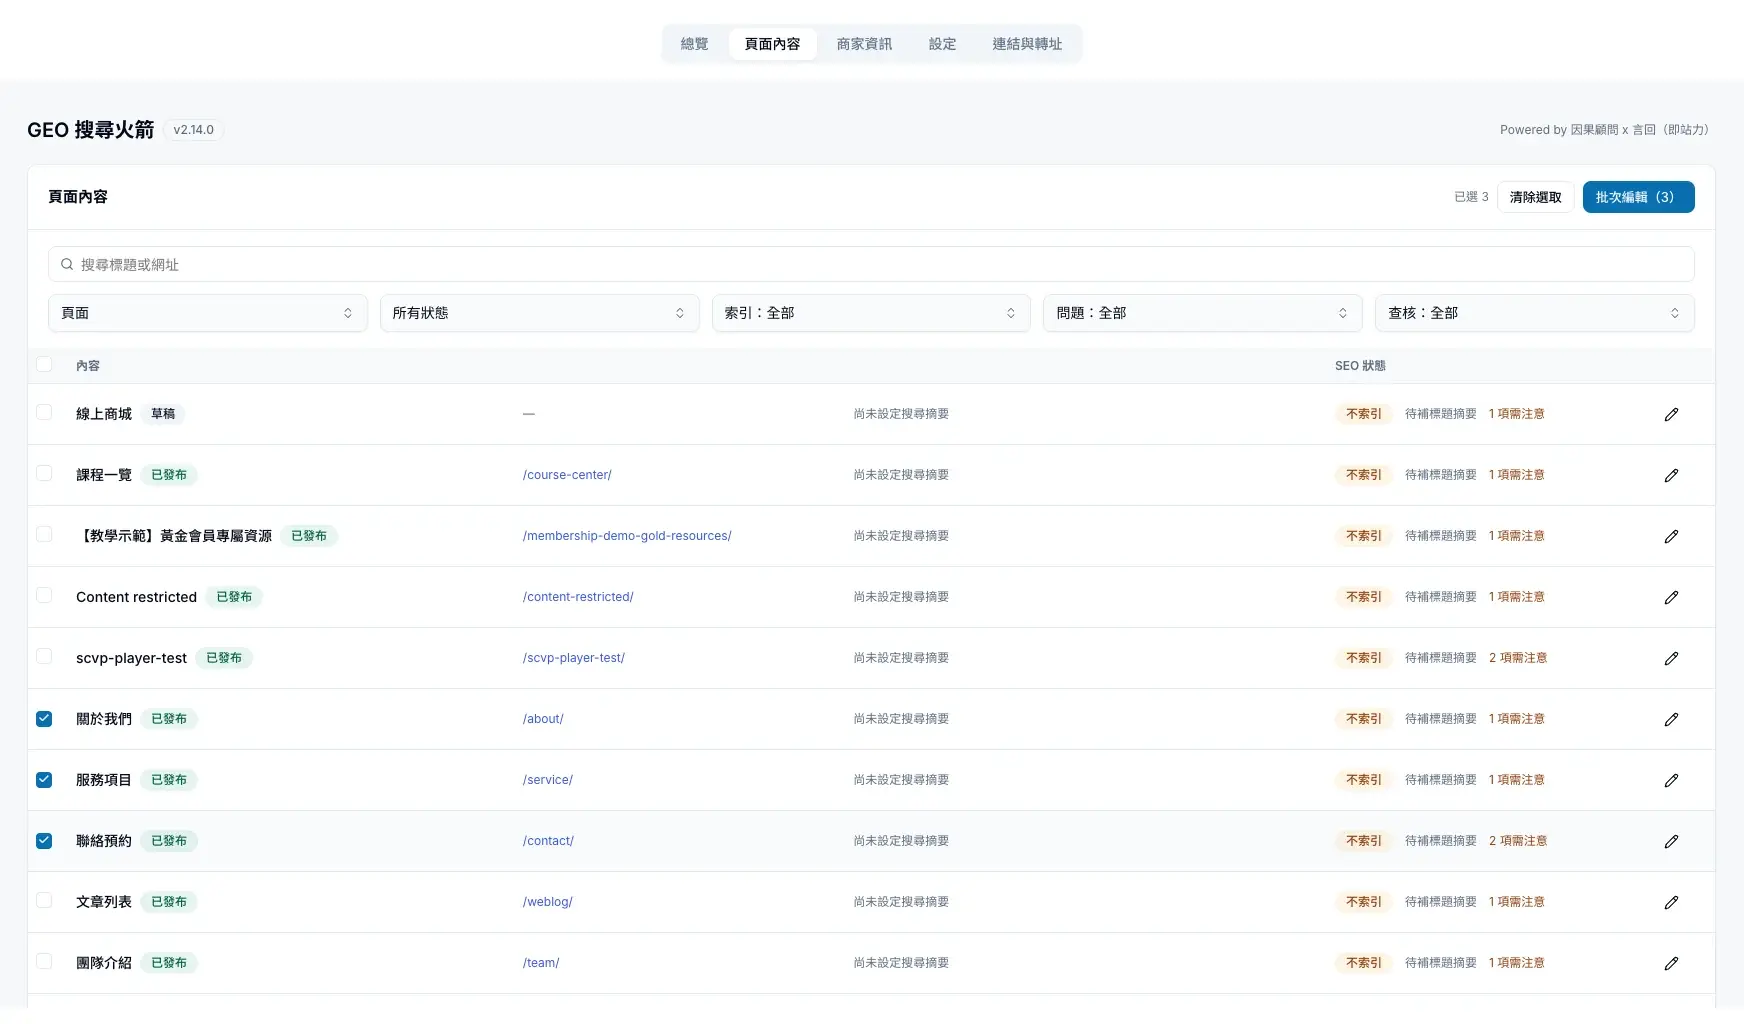Check the 文章列表 row checkbox

44,900
